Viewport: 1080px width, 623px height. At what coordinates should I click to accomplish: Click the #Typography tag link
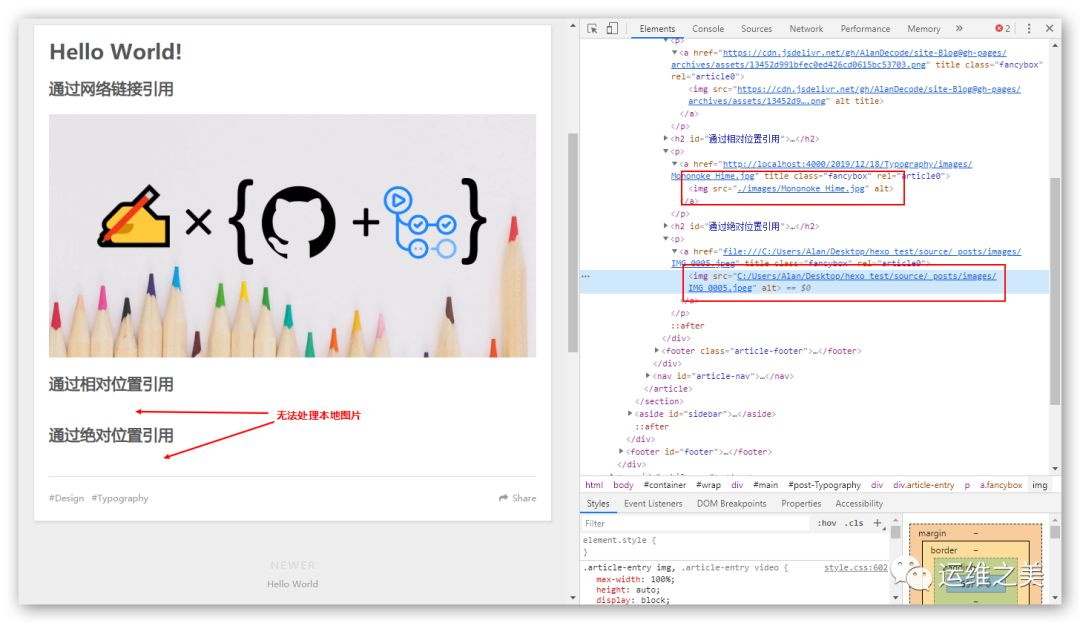coord(120,498)
